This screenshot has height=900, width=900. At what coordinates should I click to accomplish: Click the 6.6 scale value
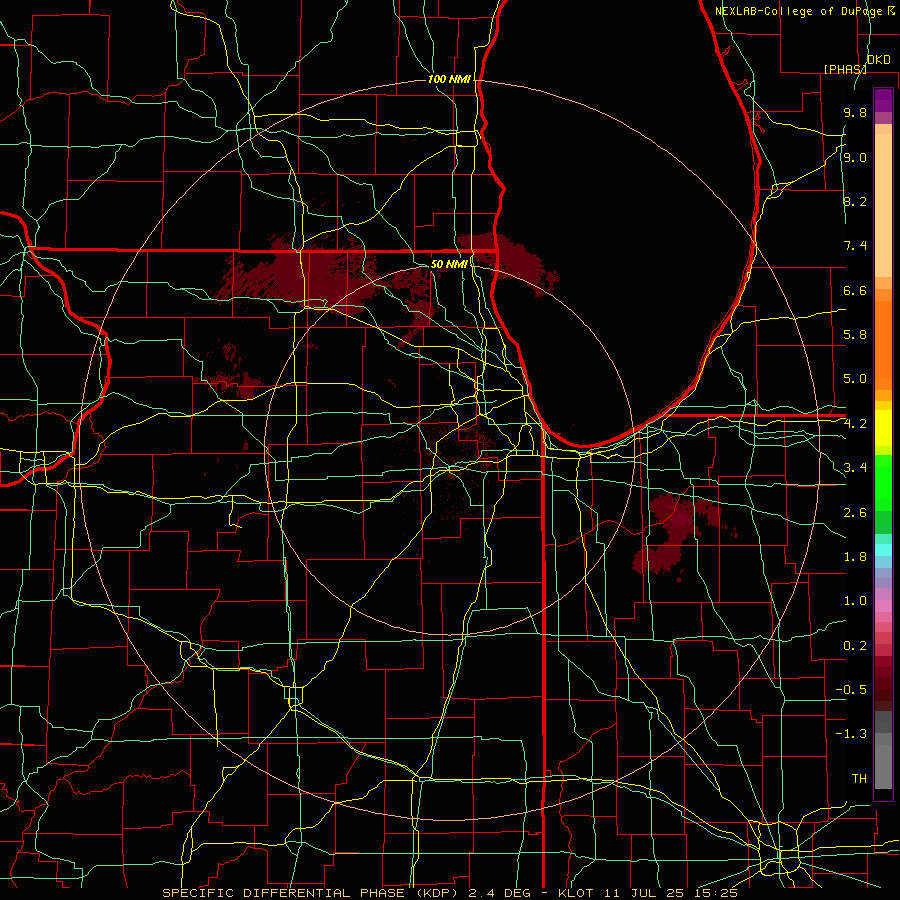tap(855, 290)
